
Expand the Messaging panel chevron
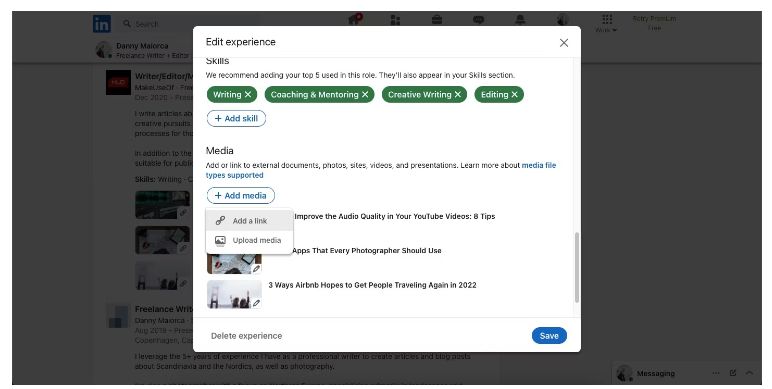click(749, 373)
